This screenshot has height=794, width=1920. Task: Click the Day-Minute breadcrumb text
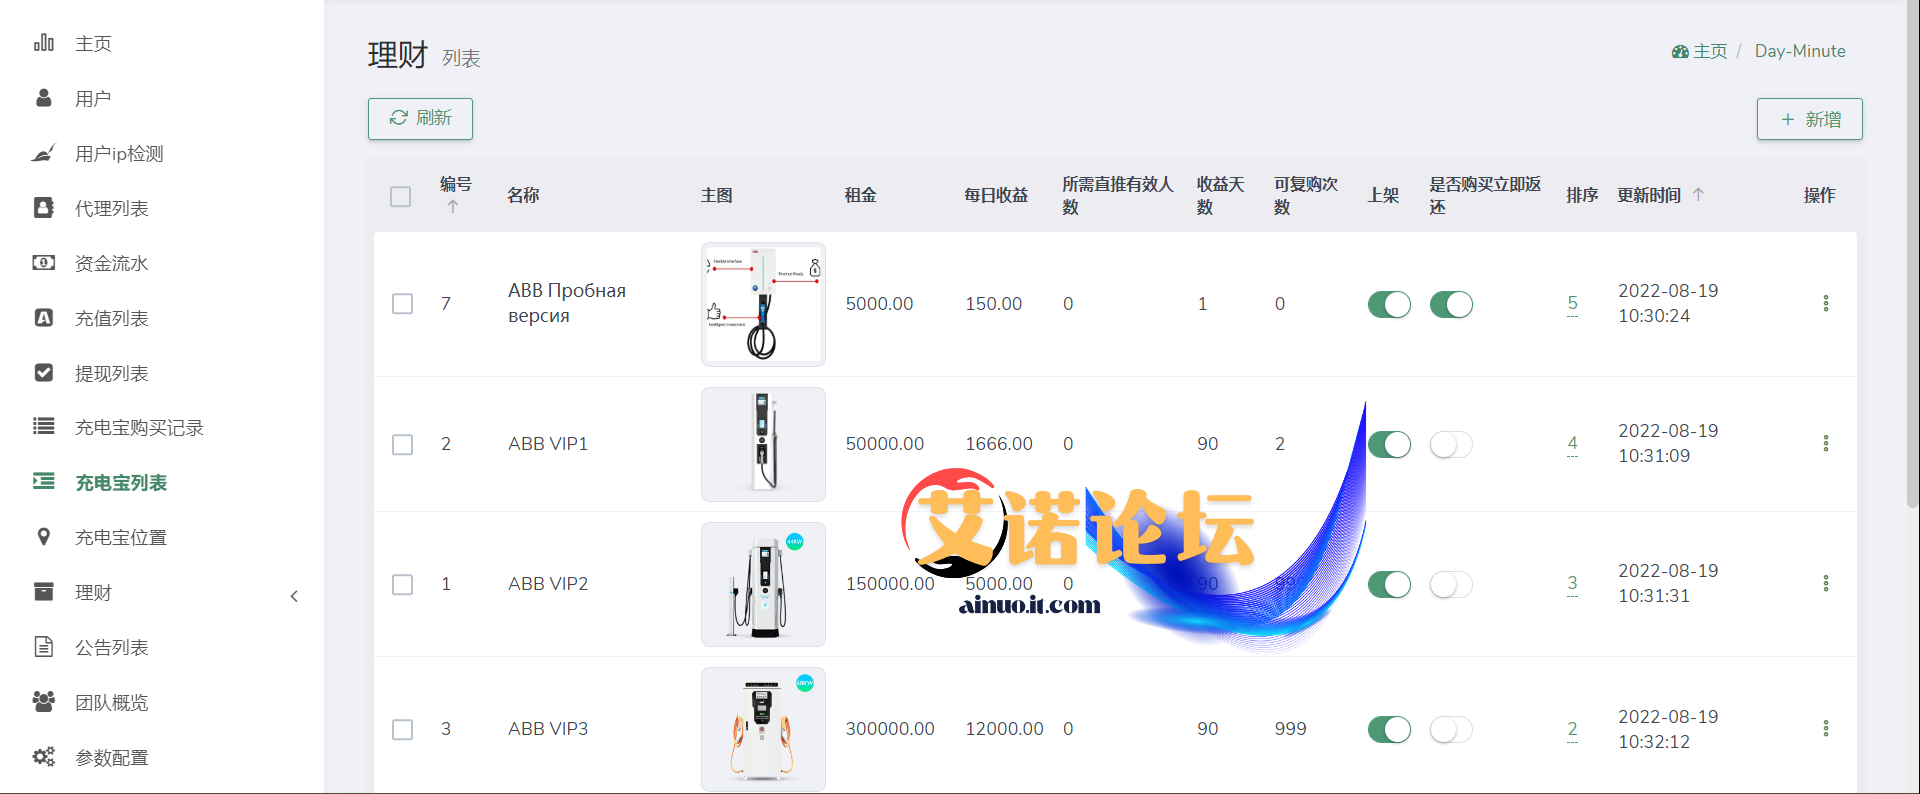[1800, 51]
